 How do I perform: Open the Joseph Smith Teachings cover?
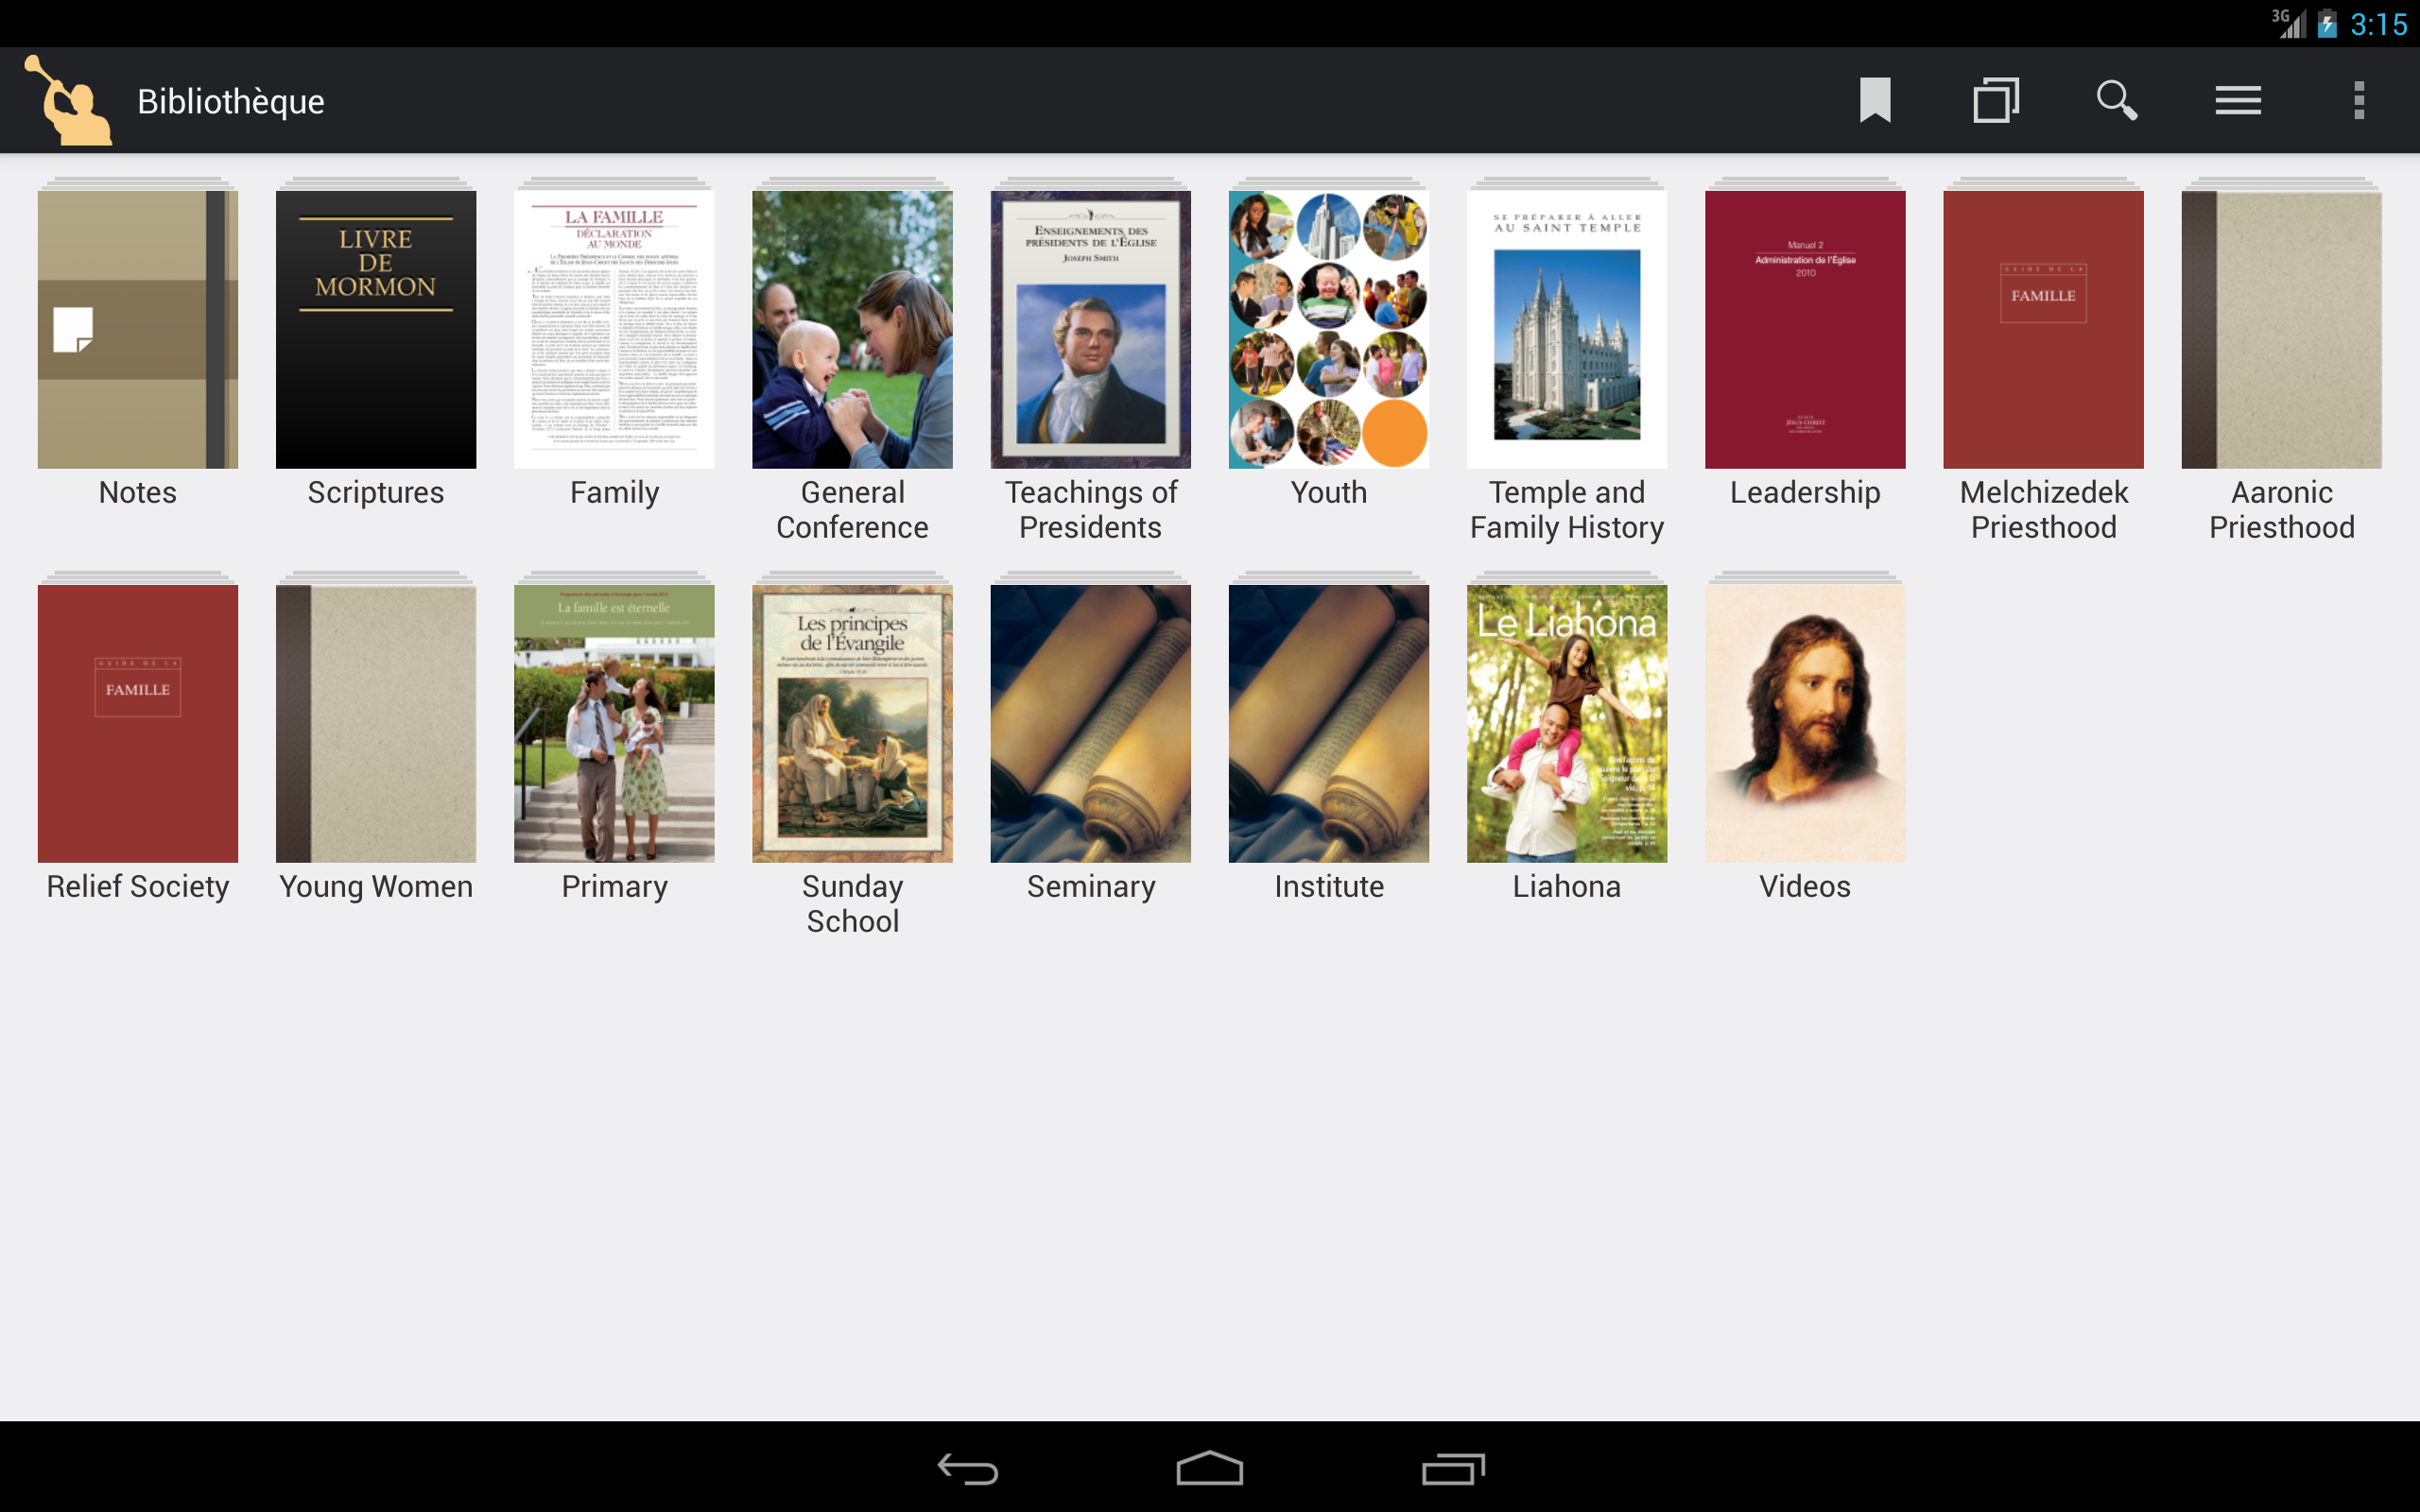point(1090,329)
